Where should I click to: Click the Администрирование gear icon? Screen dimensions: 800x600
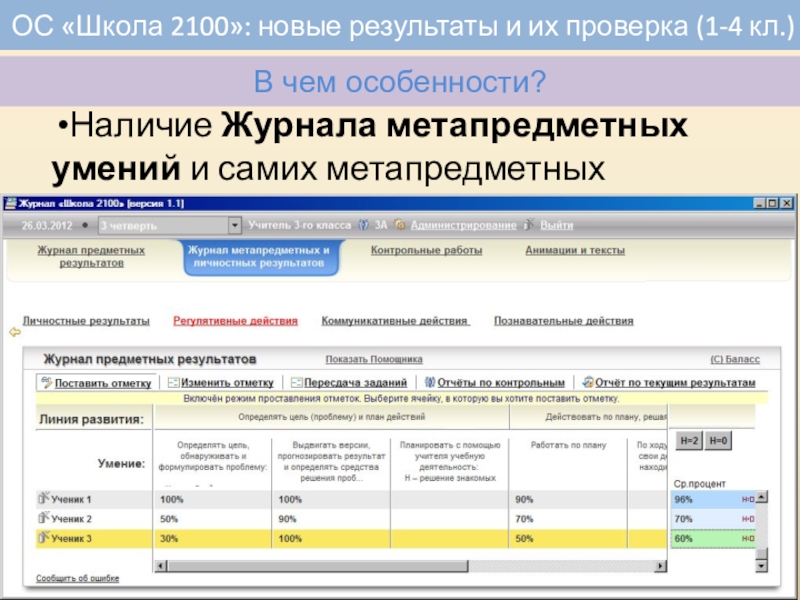400,225
